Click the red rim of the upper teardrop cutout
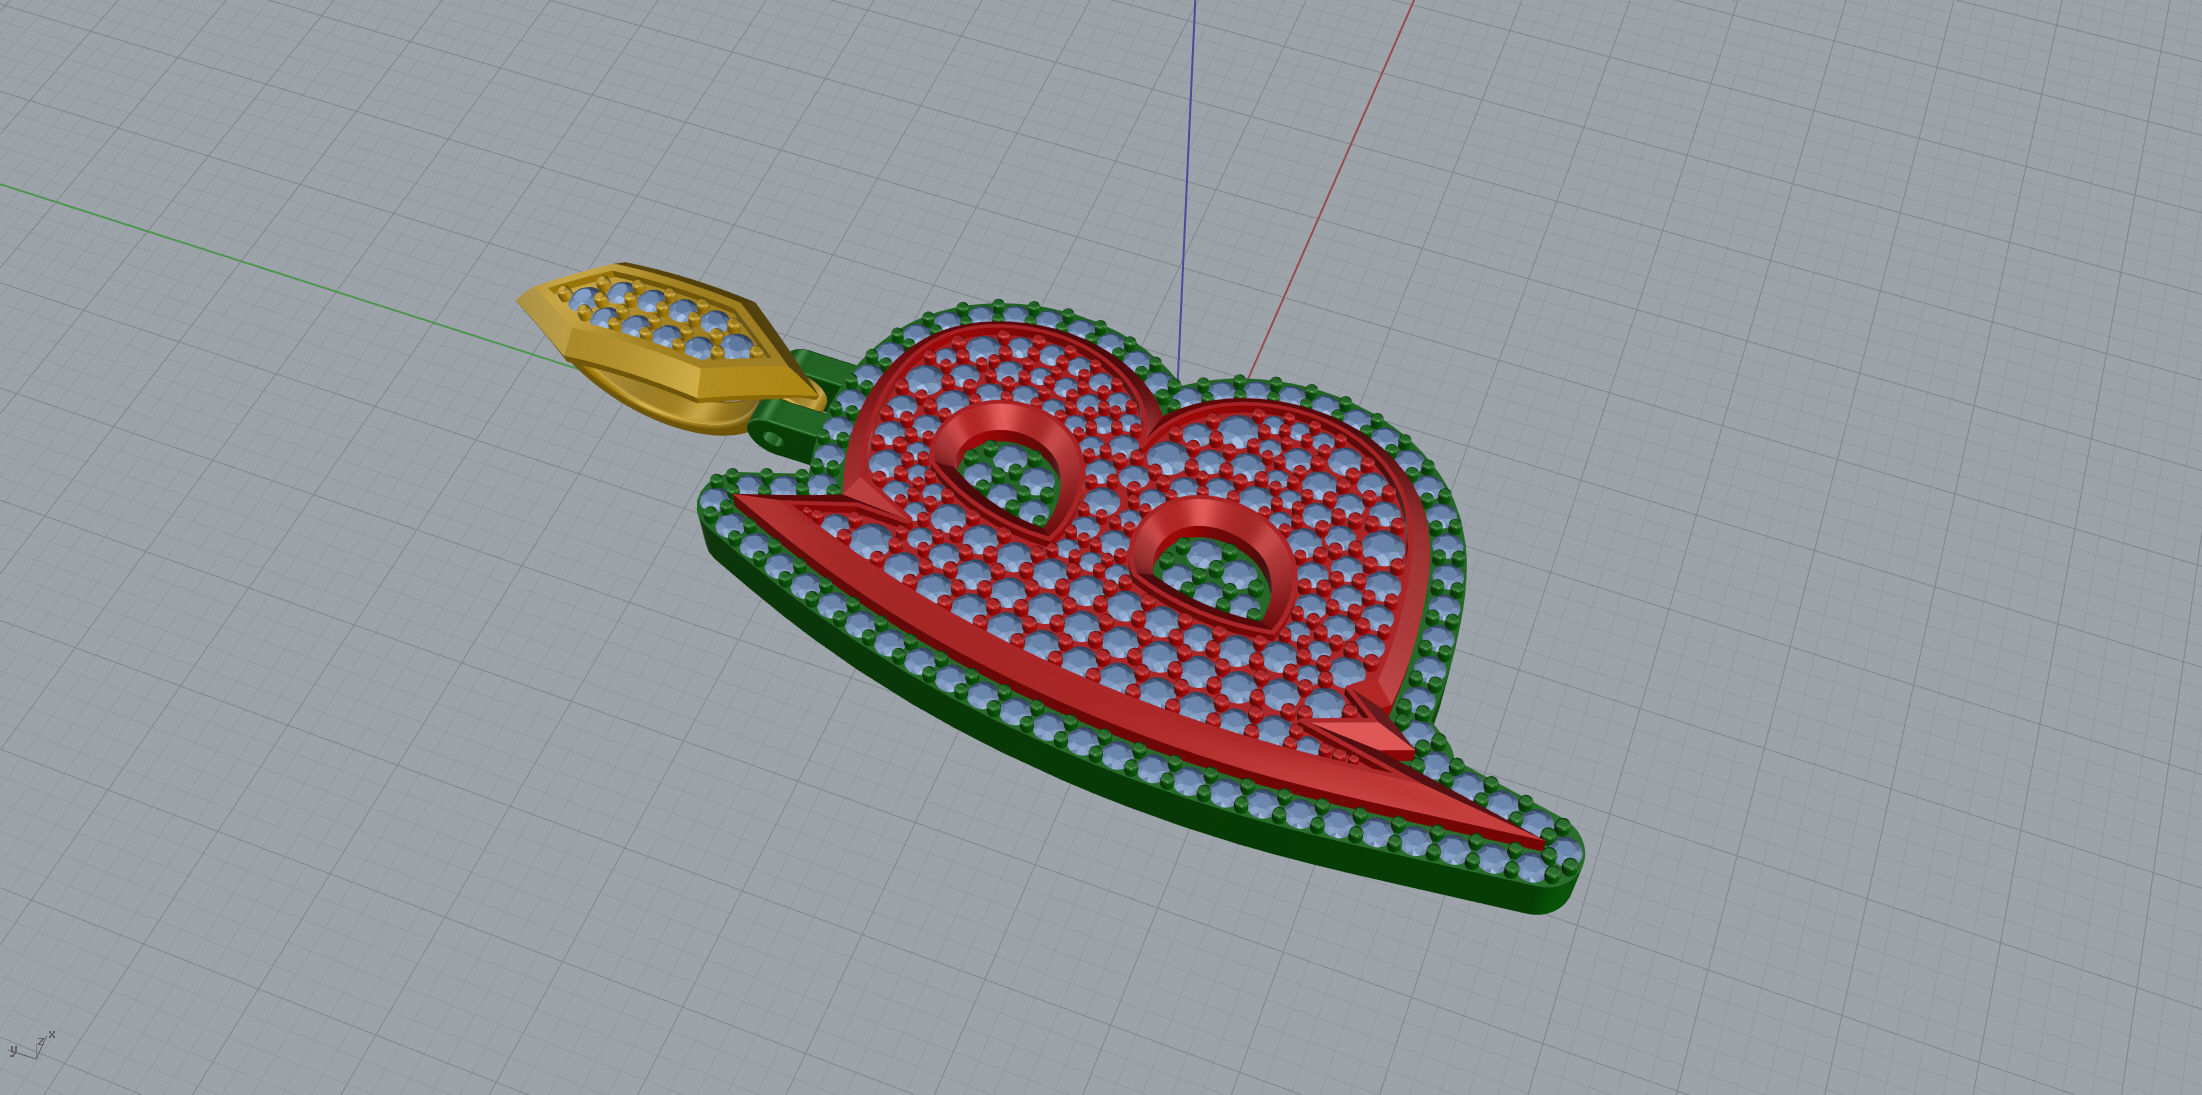Image resolution: width=2202 pixels, height=1095 pixels. [x=1003, y=420]
